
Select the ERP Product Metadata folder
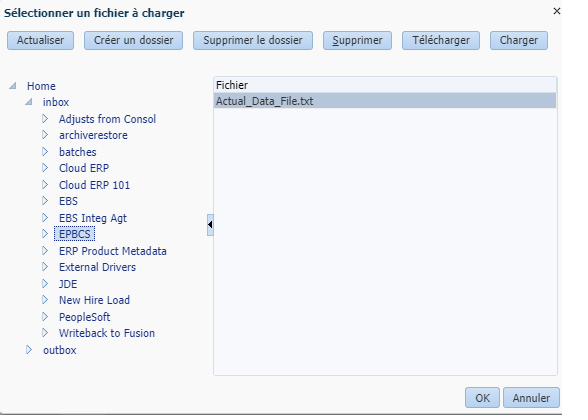(112, 251)
